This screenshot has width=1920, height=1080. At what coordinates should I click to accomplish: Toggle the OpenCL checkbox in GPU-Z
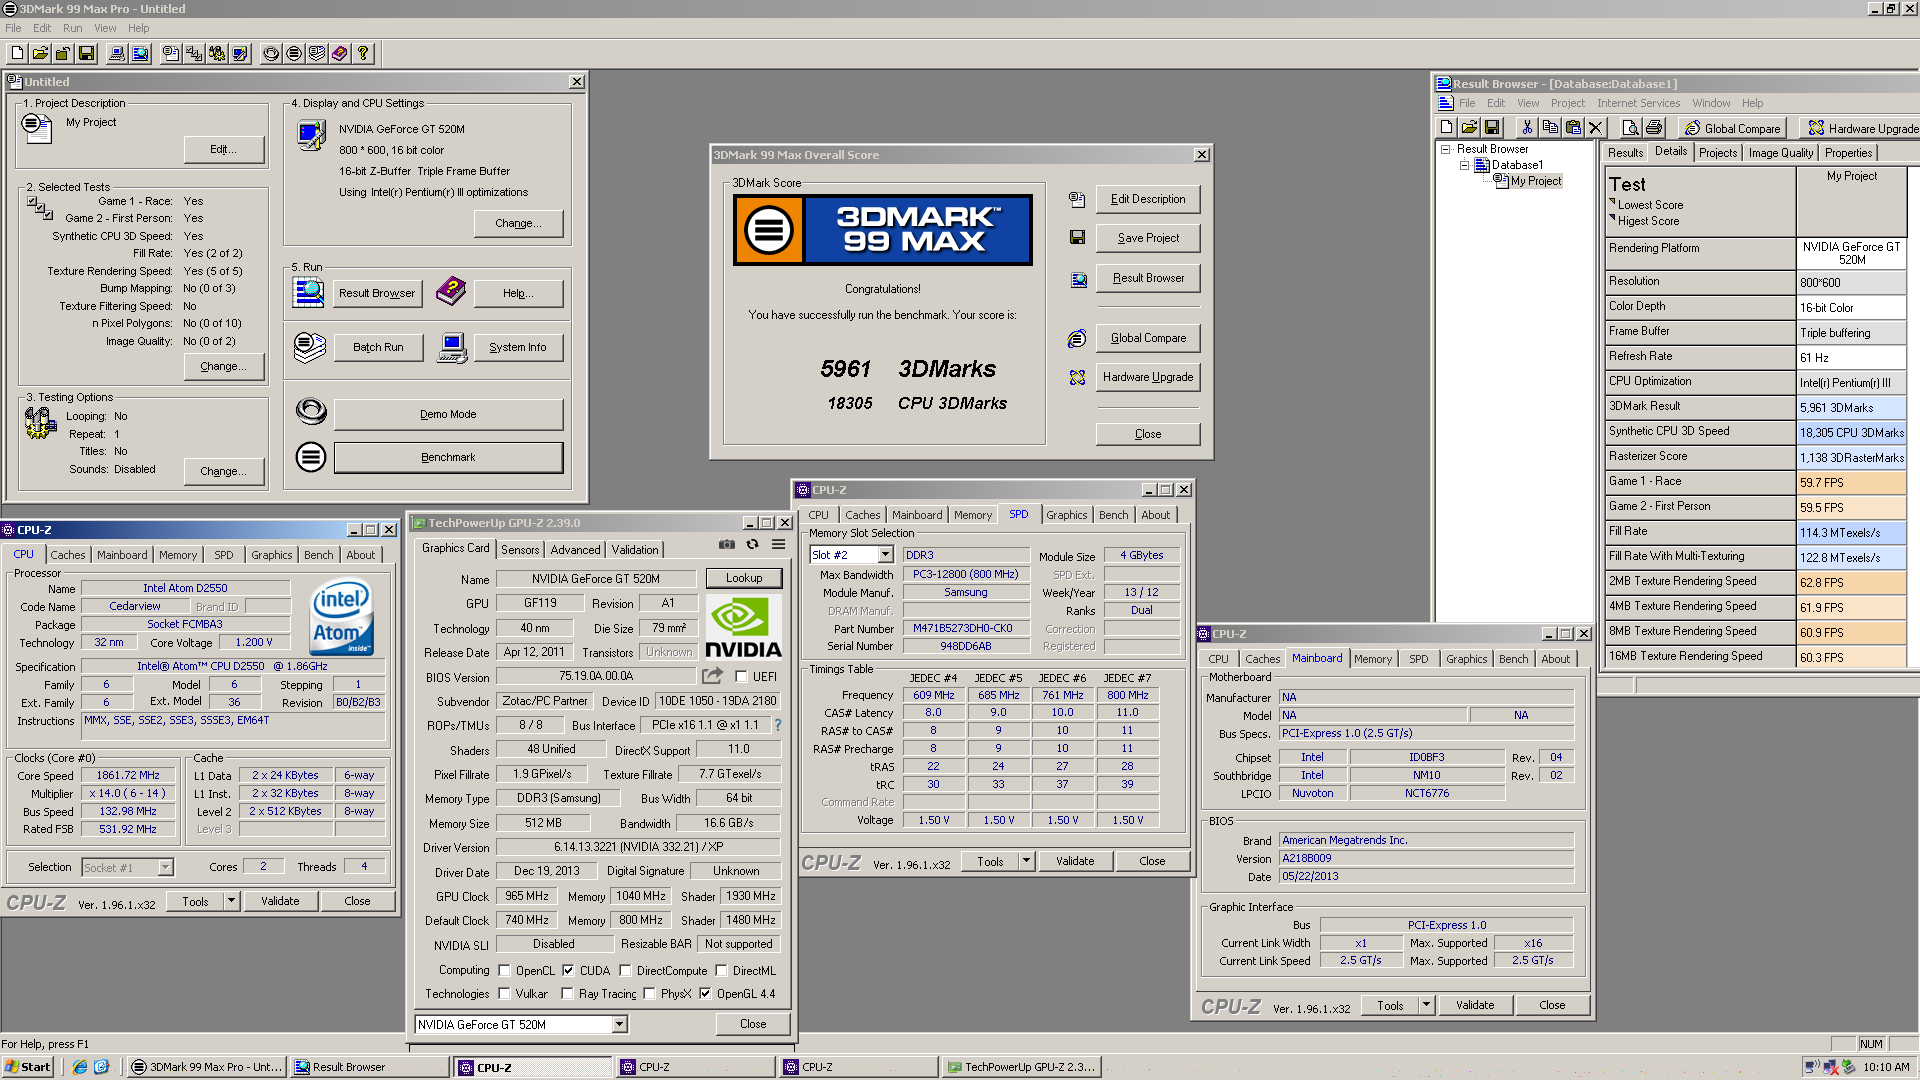click(505, 971)
